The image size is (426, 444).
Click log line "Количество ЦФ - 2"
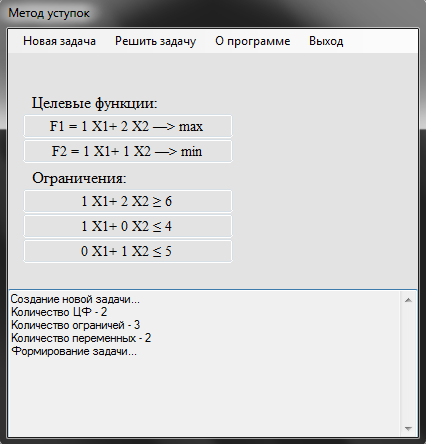tap(59, 312)
